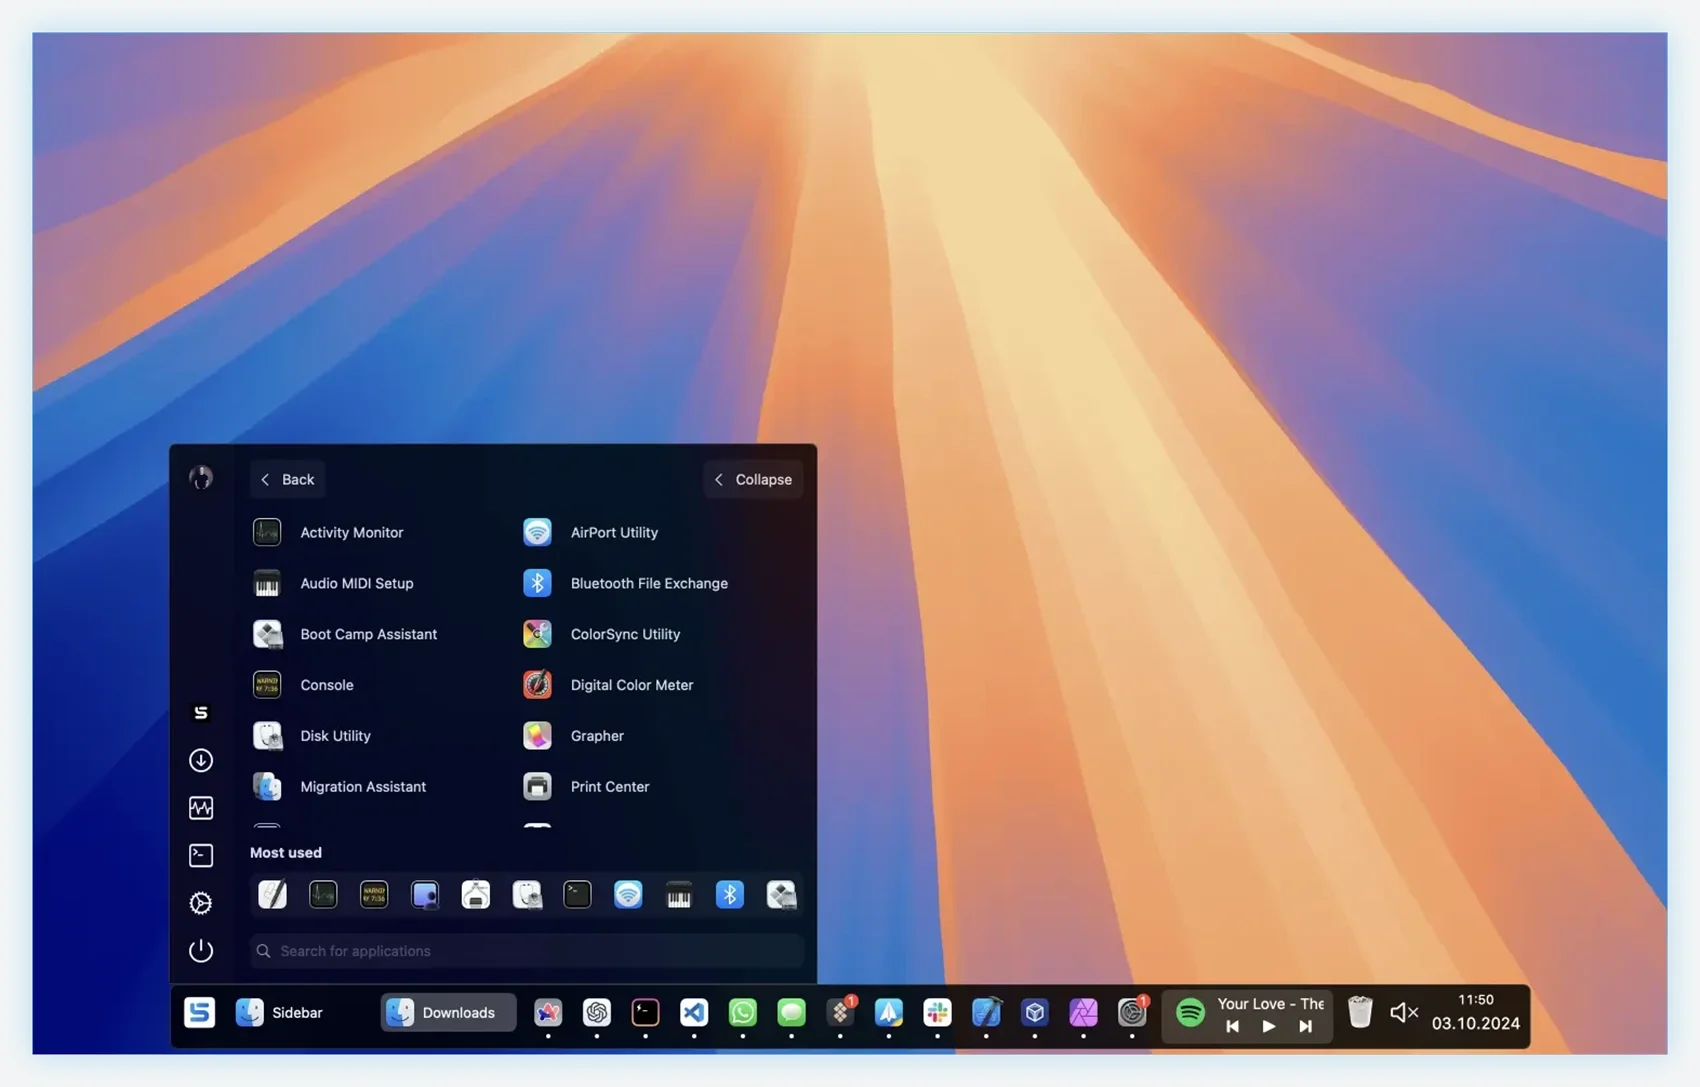This screenshot has width=1700, height=1087.
Task: Open Xcode from the taskbar
Action: tap(986, 1013)
